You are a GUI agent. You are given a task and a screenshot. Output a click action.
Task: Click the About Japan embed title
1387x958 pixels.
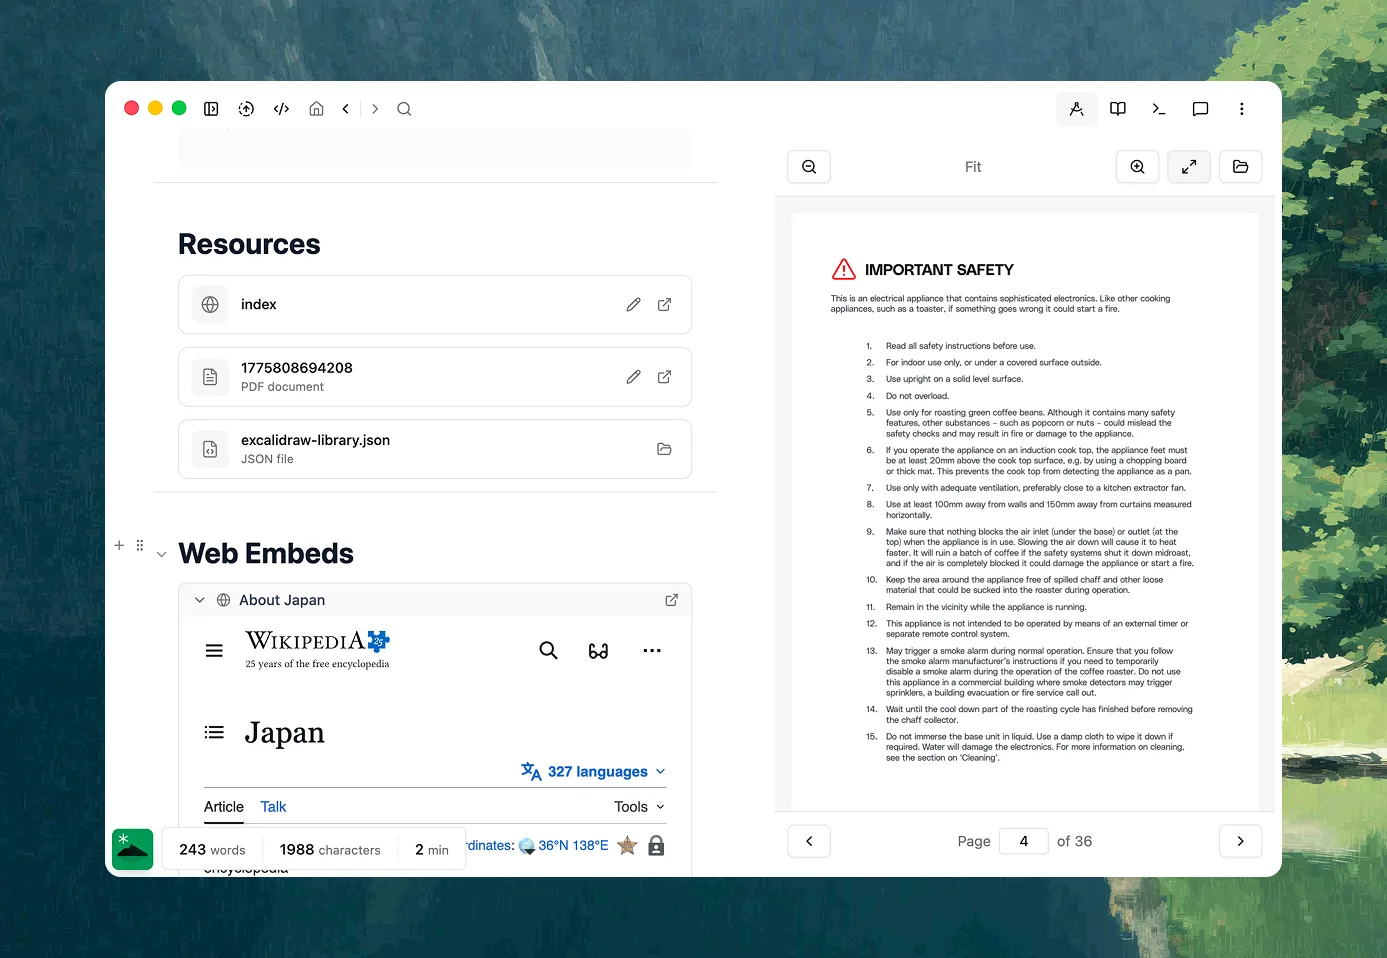point(282,600)
